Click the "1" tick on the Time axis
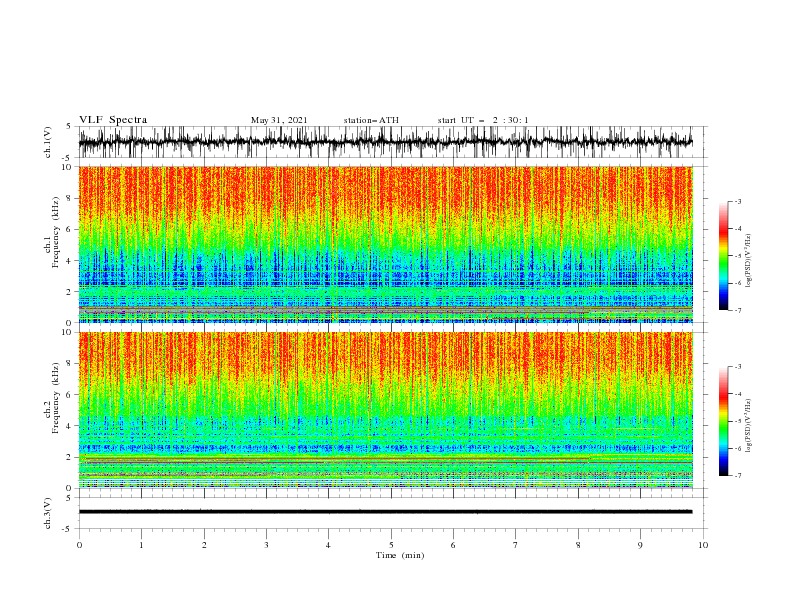 pyautogui.click(x=141, y=545)
